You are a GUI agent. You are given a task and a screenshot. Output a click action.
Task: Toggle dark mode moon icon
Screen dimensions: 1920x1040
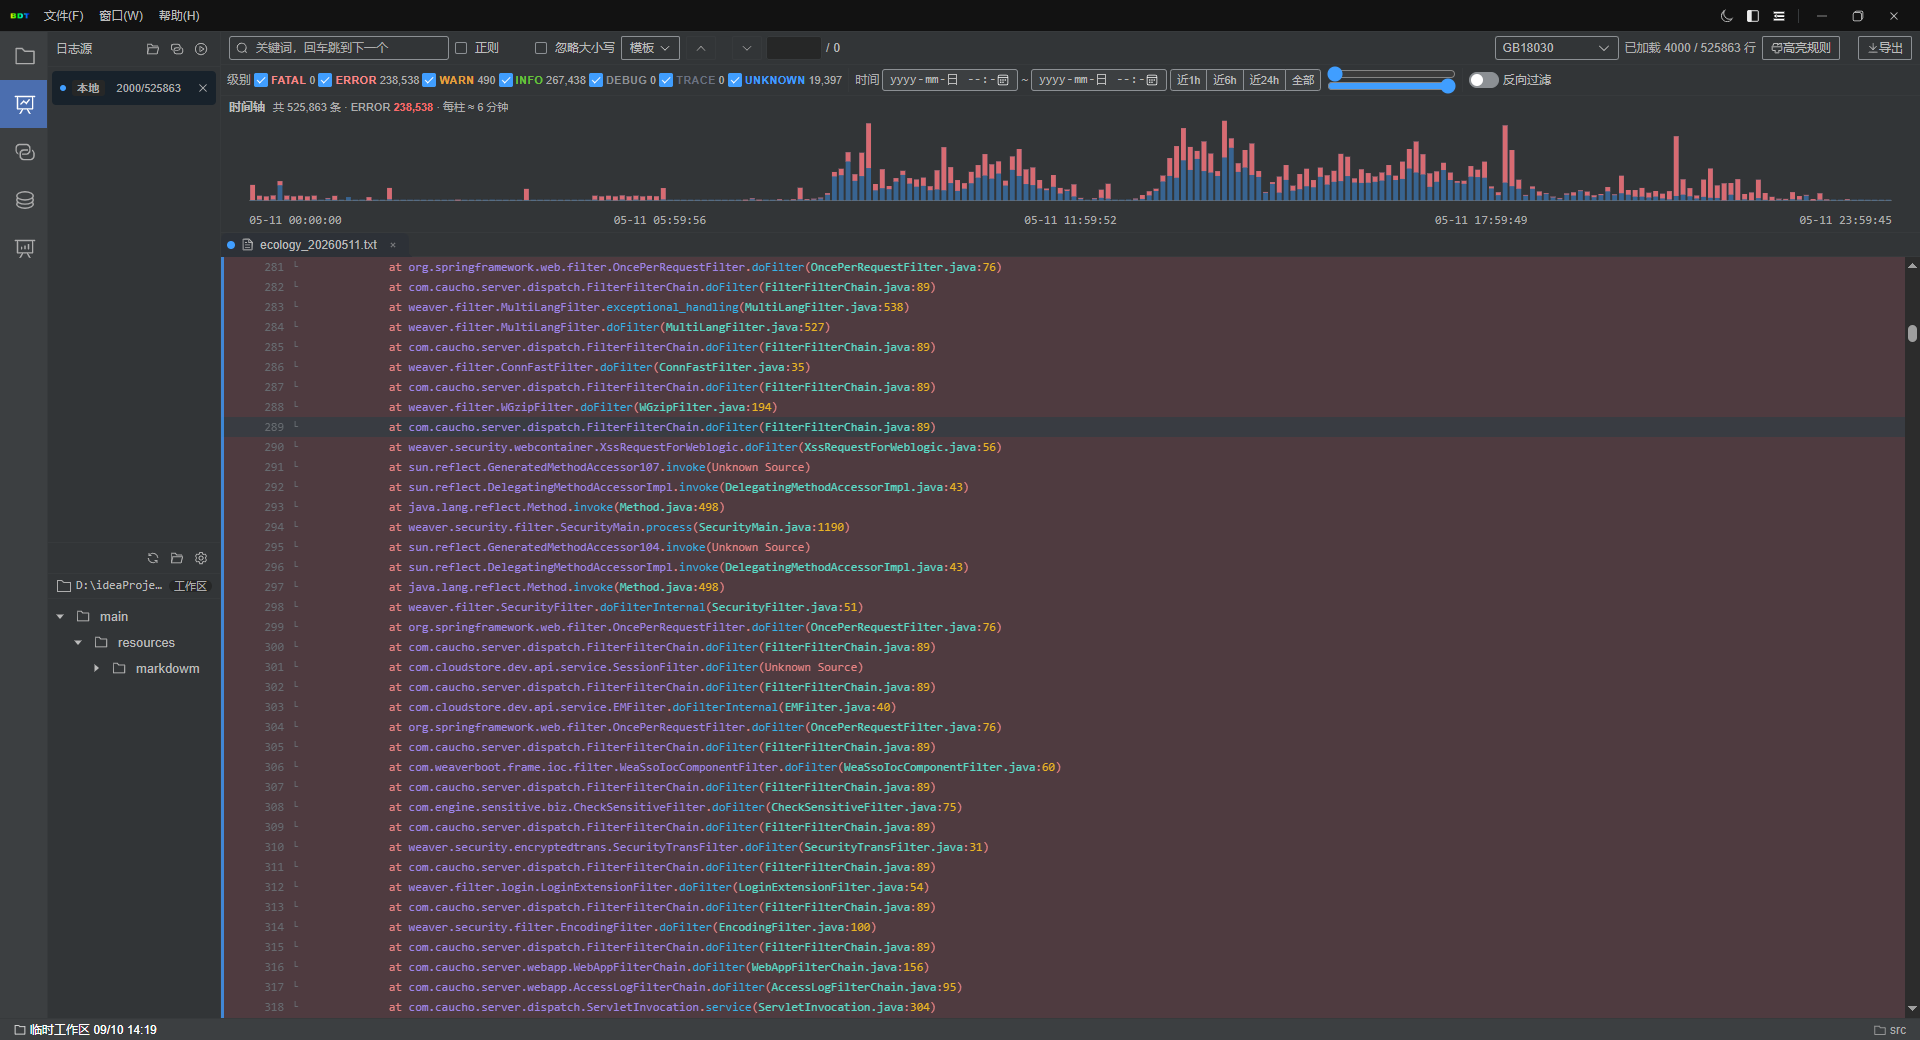coord(1727,16)
